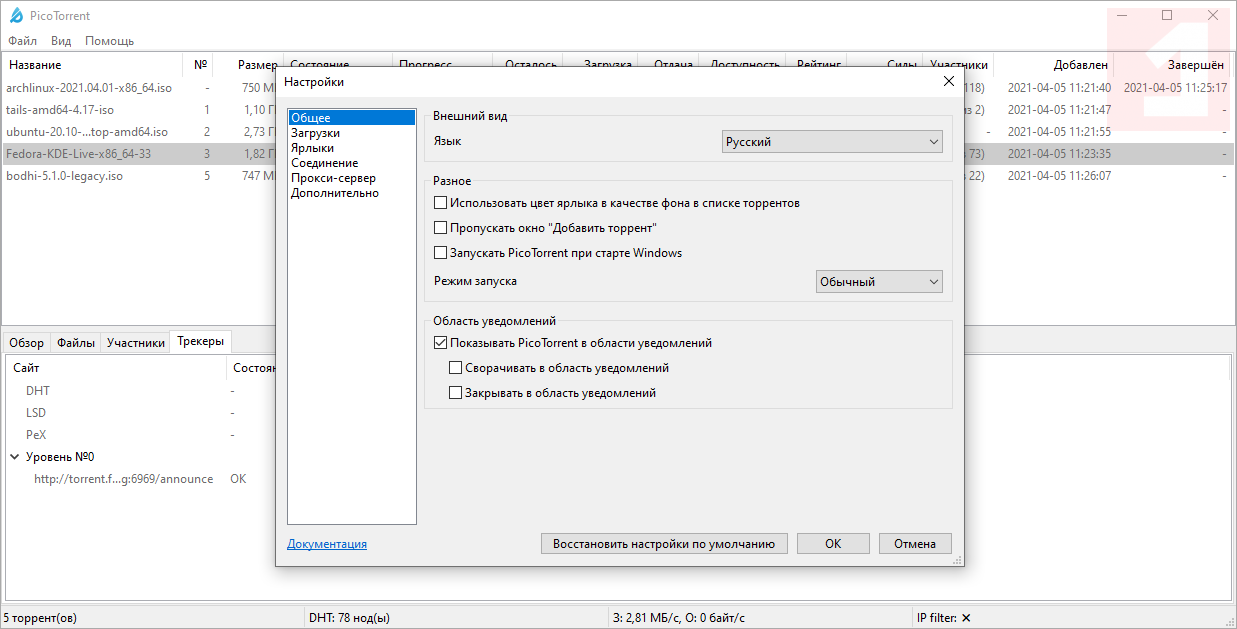Image resolution: width=1237 pixels, height=629 pixels.
Task: Select the torrent announce tracker URL row
Action: [x=124, y=479]
